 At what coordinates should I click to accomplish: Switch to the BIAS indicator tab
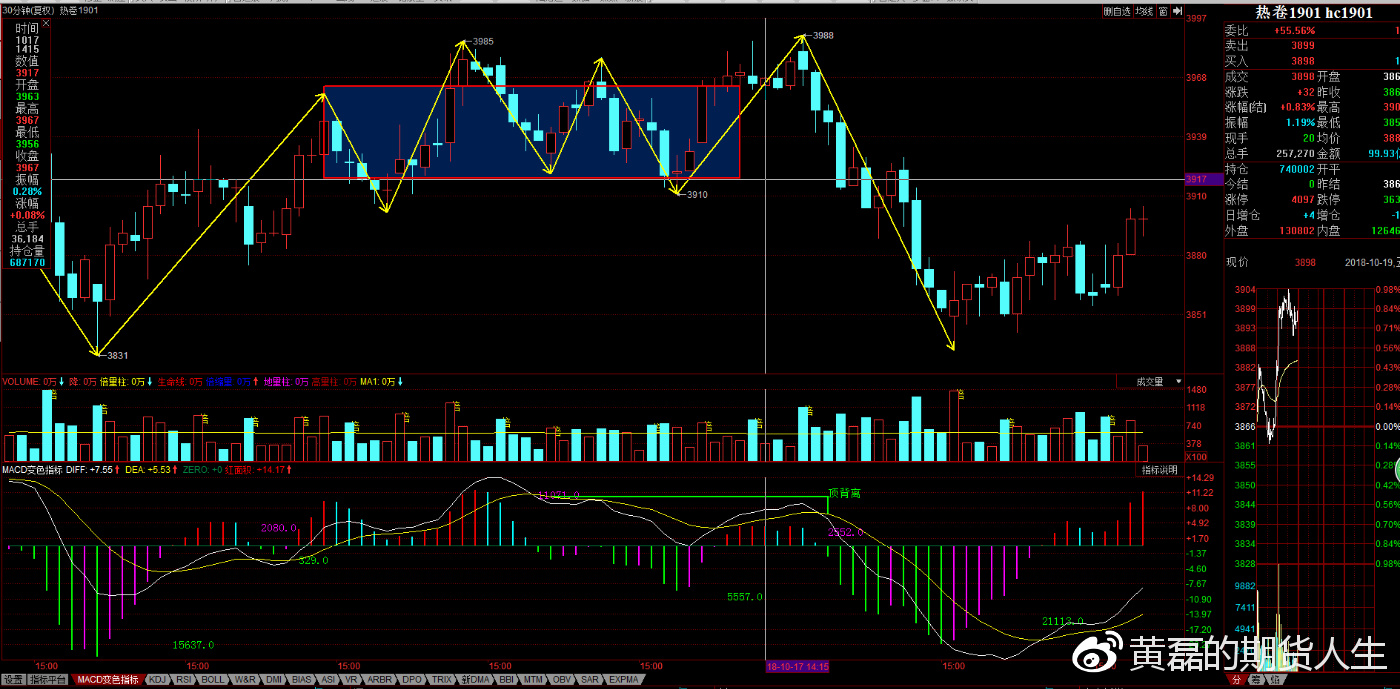(x=302, y=680)
